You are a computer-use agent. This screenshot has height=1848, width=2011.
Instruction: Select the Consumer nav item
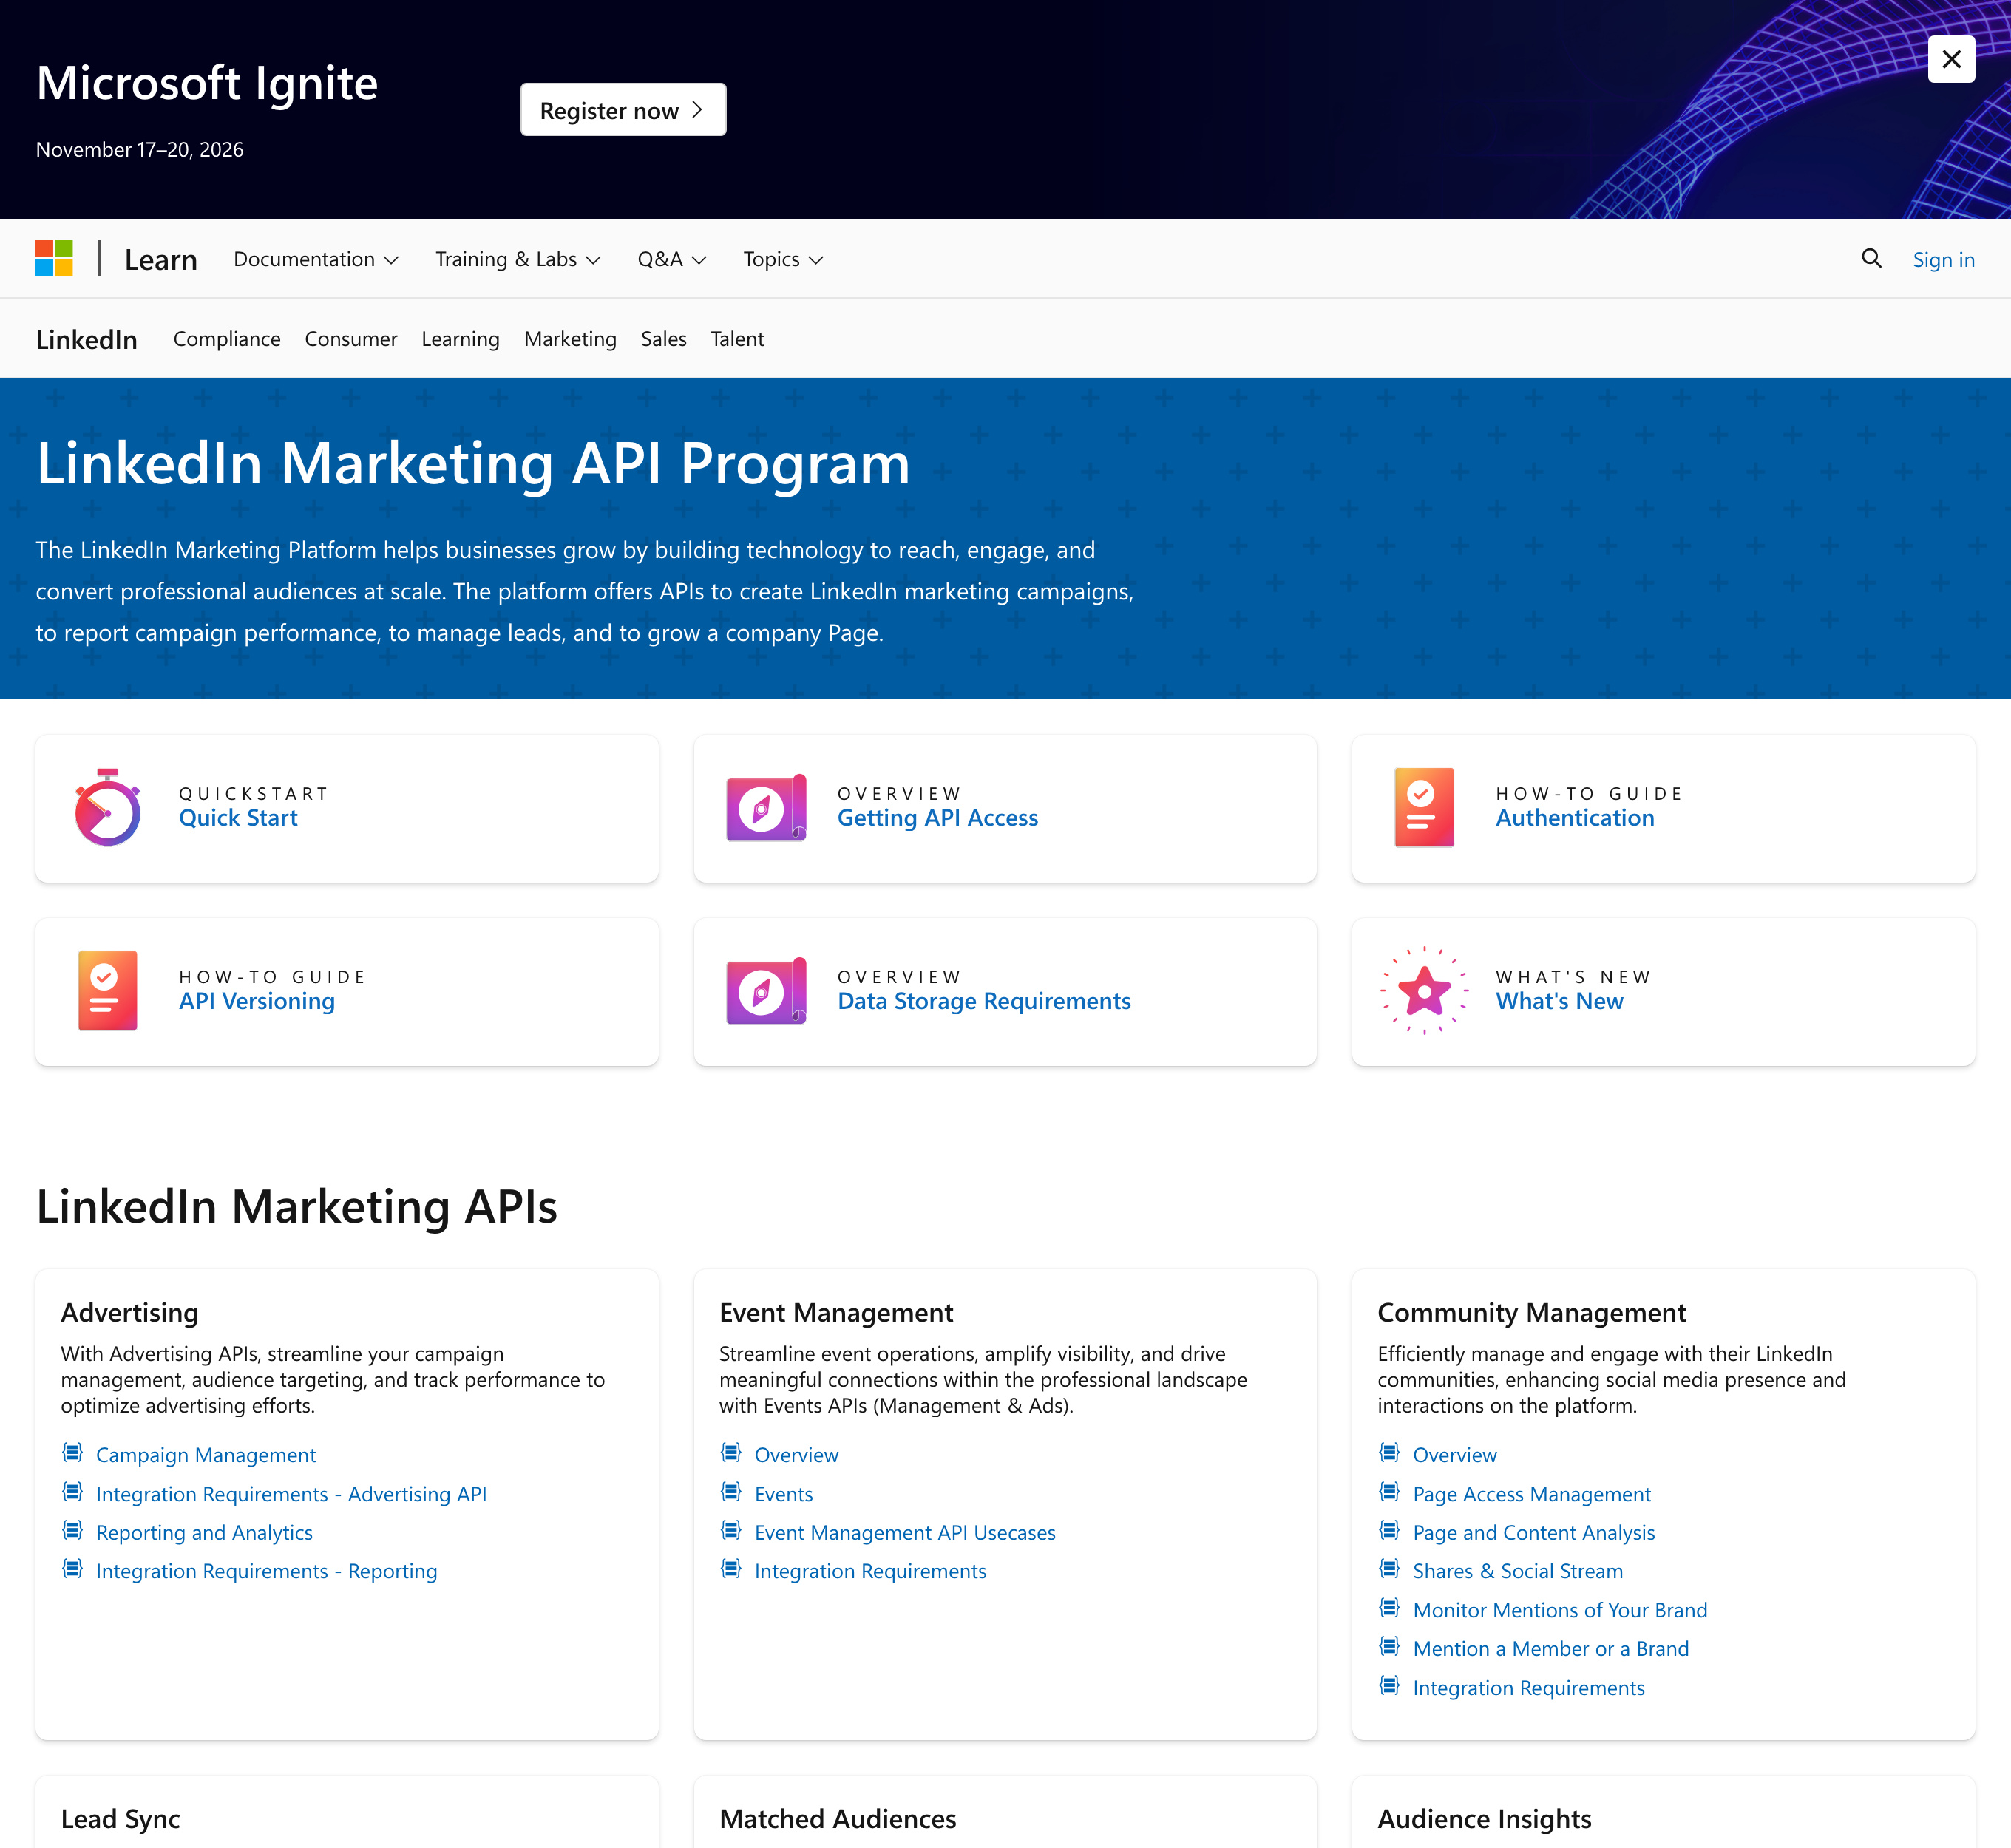tap(351, 339)
